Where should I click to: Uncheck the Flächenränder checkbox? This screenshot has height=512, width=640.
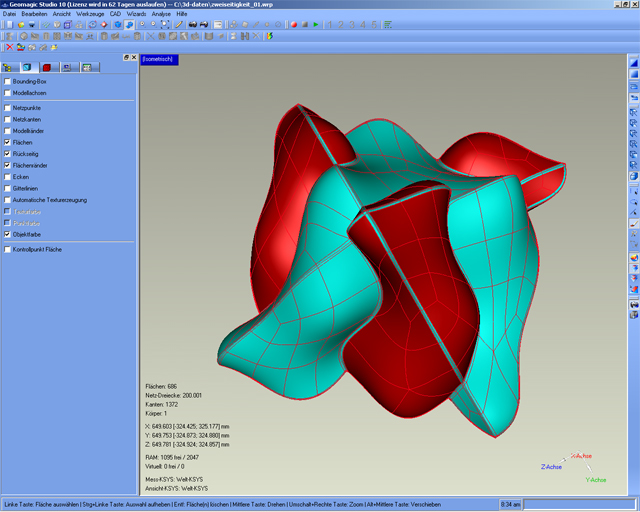pos(7,165)
